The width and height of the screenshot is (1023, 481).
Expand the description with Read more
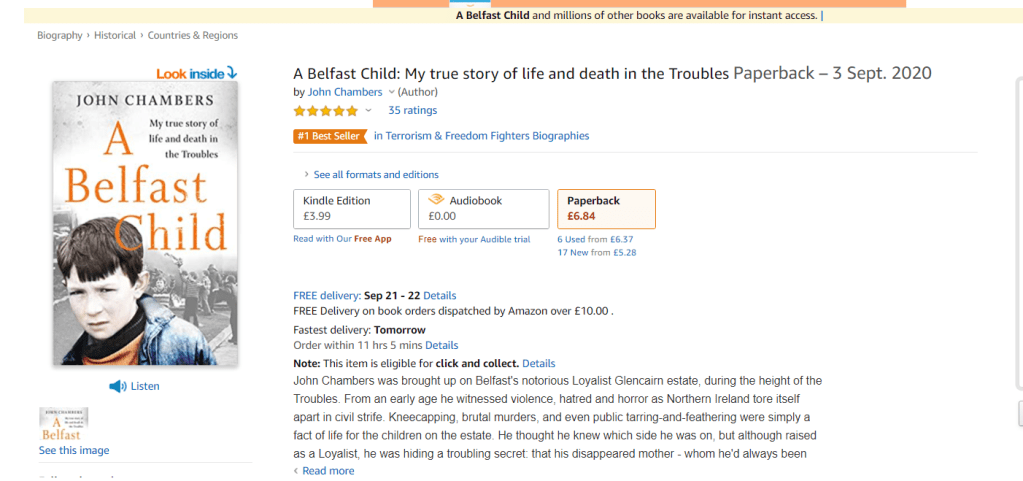[327, 471]
